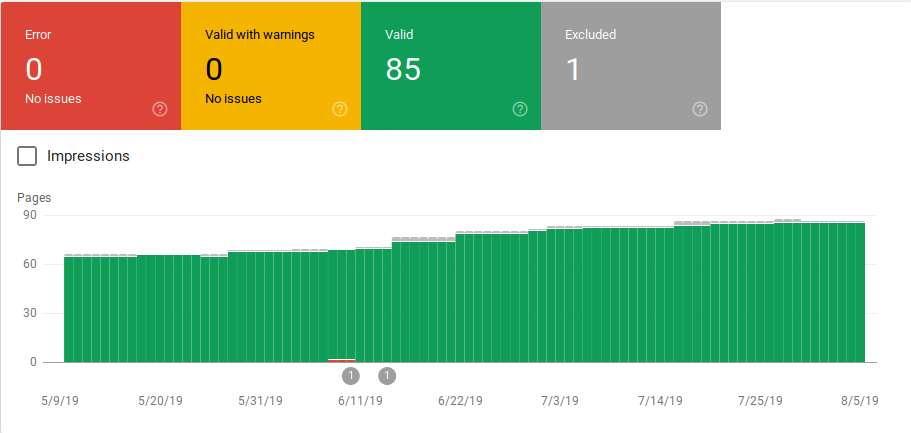Click the 5/20/19 date label
The image size is (911, 433).
pyautogui.click(x=160, y=401)
